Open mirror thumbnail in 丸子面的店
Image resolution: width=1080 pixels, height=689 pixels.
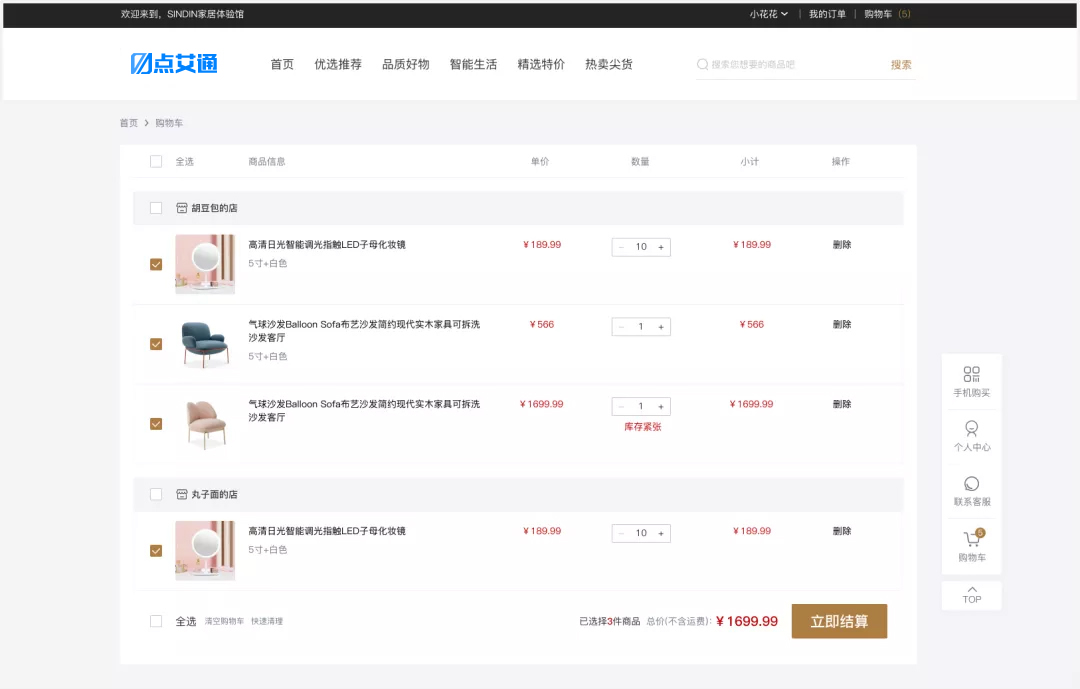(x=205, y=551)
